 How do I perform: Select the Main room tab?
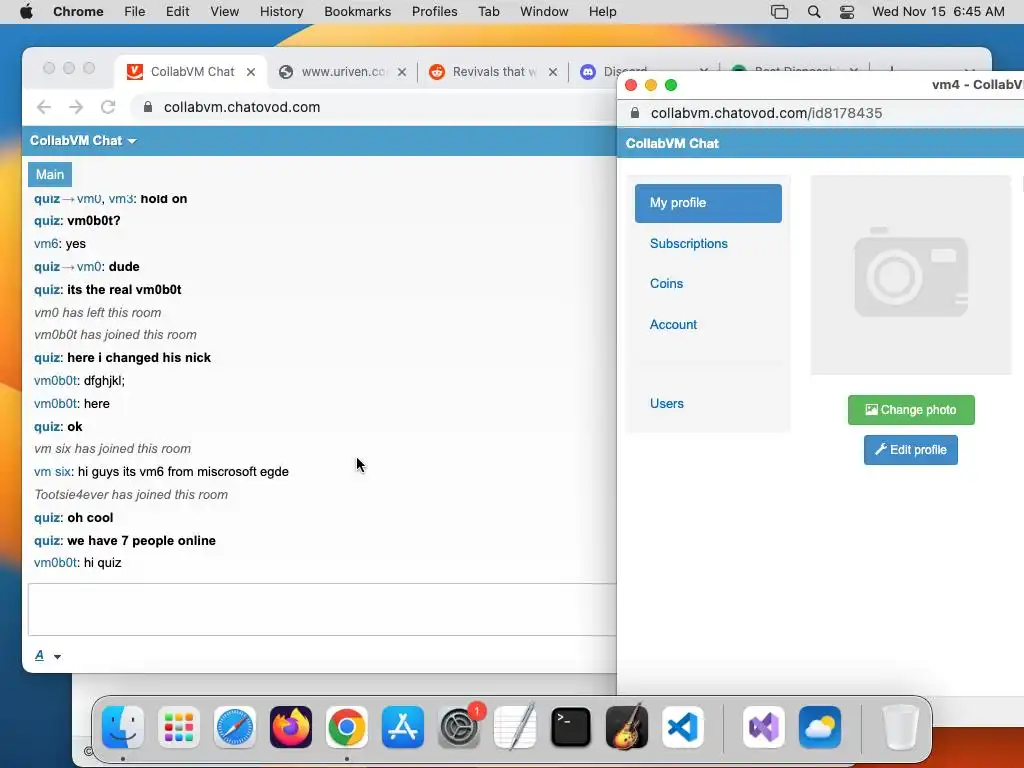[x=50, y=174]
